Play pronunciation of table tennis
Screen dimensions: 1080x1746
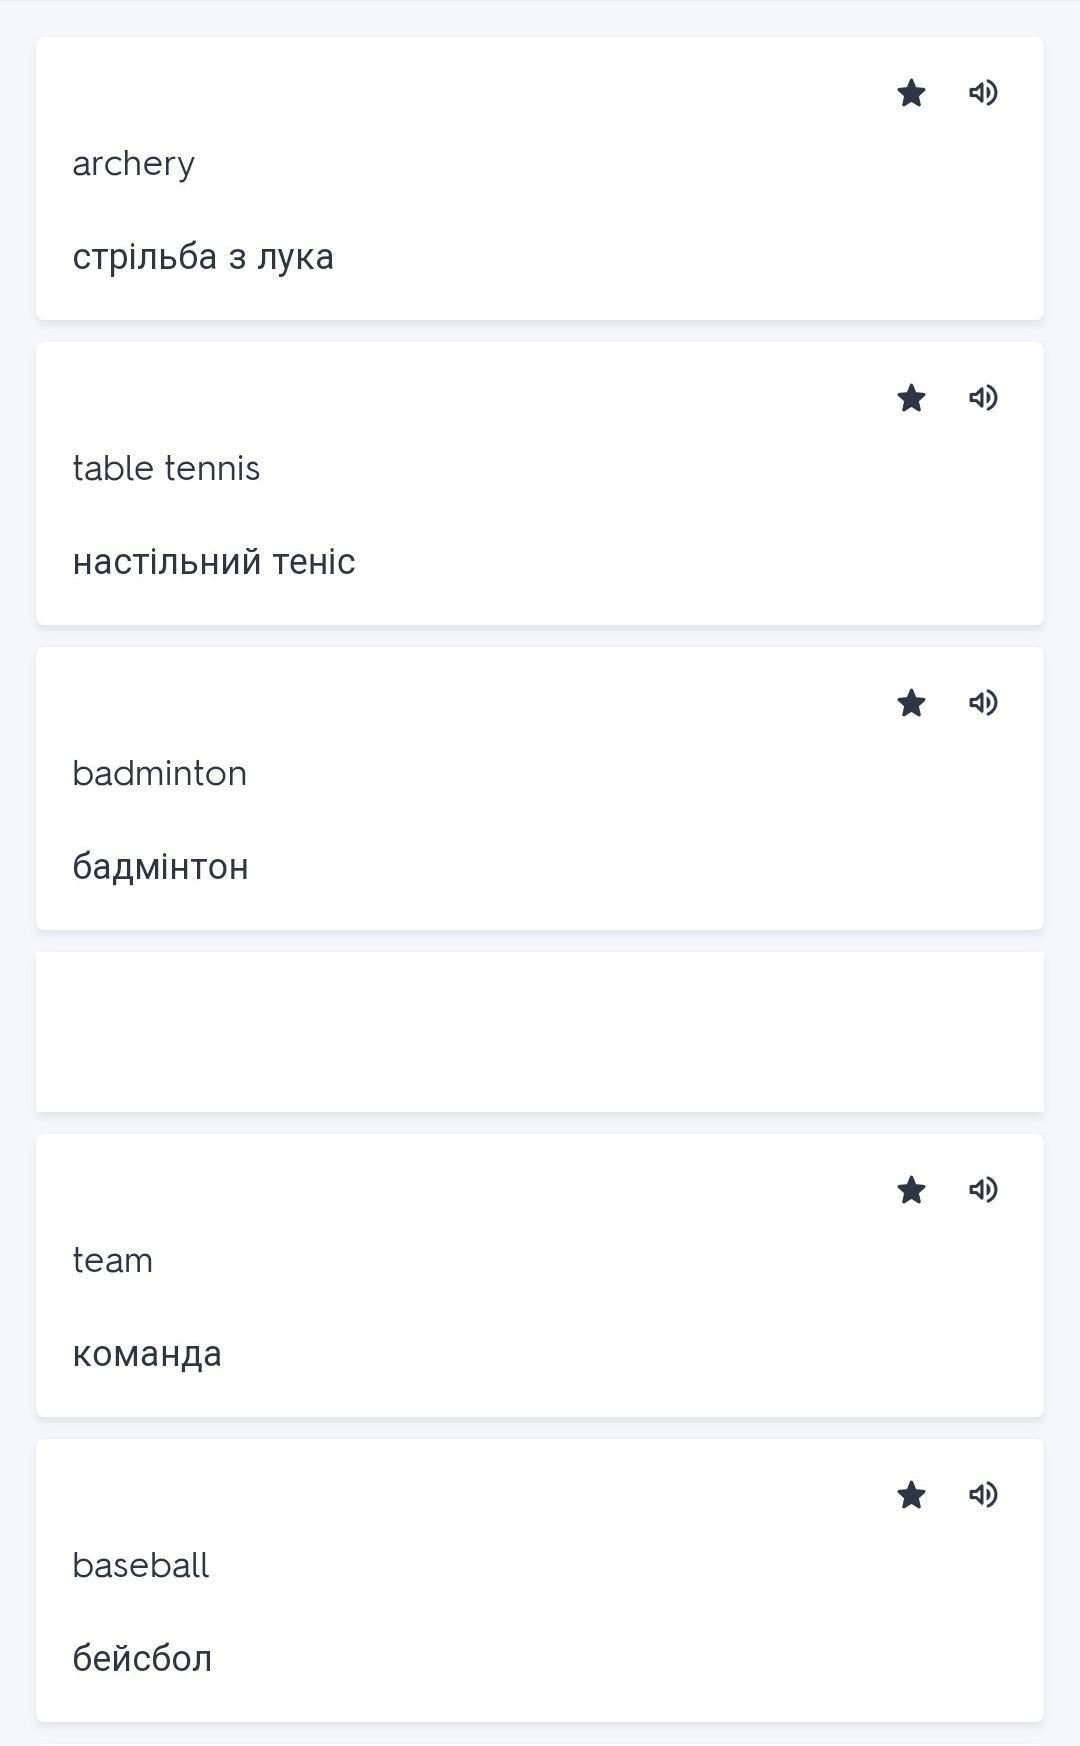tap(983, 398)
